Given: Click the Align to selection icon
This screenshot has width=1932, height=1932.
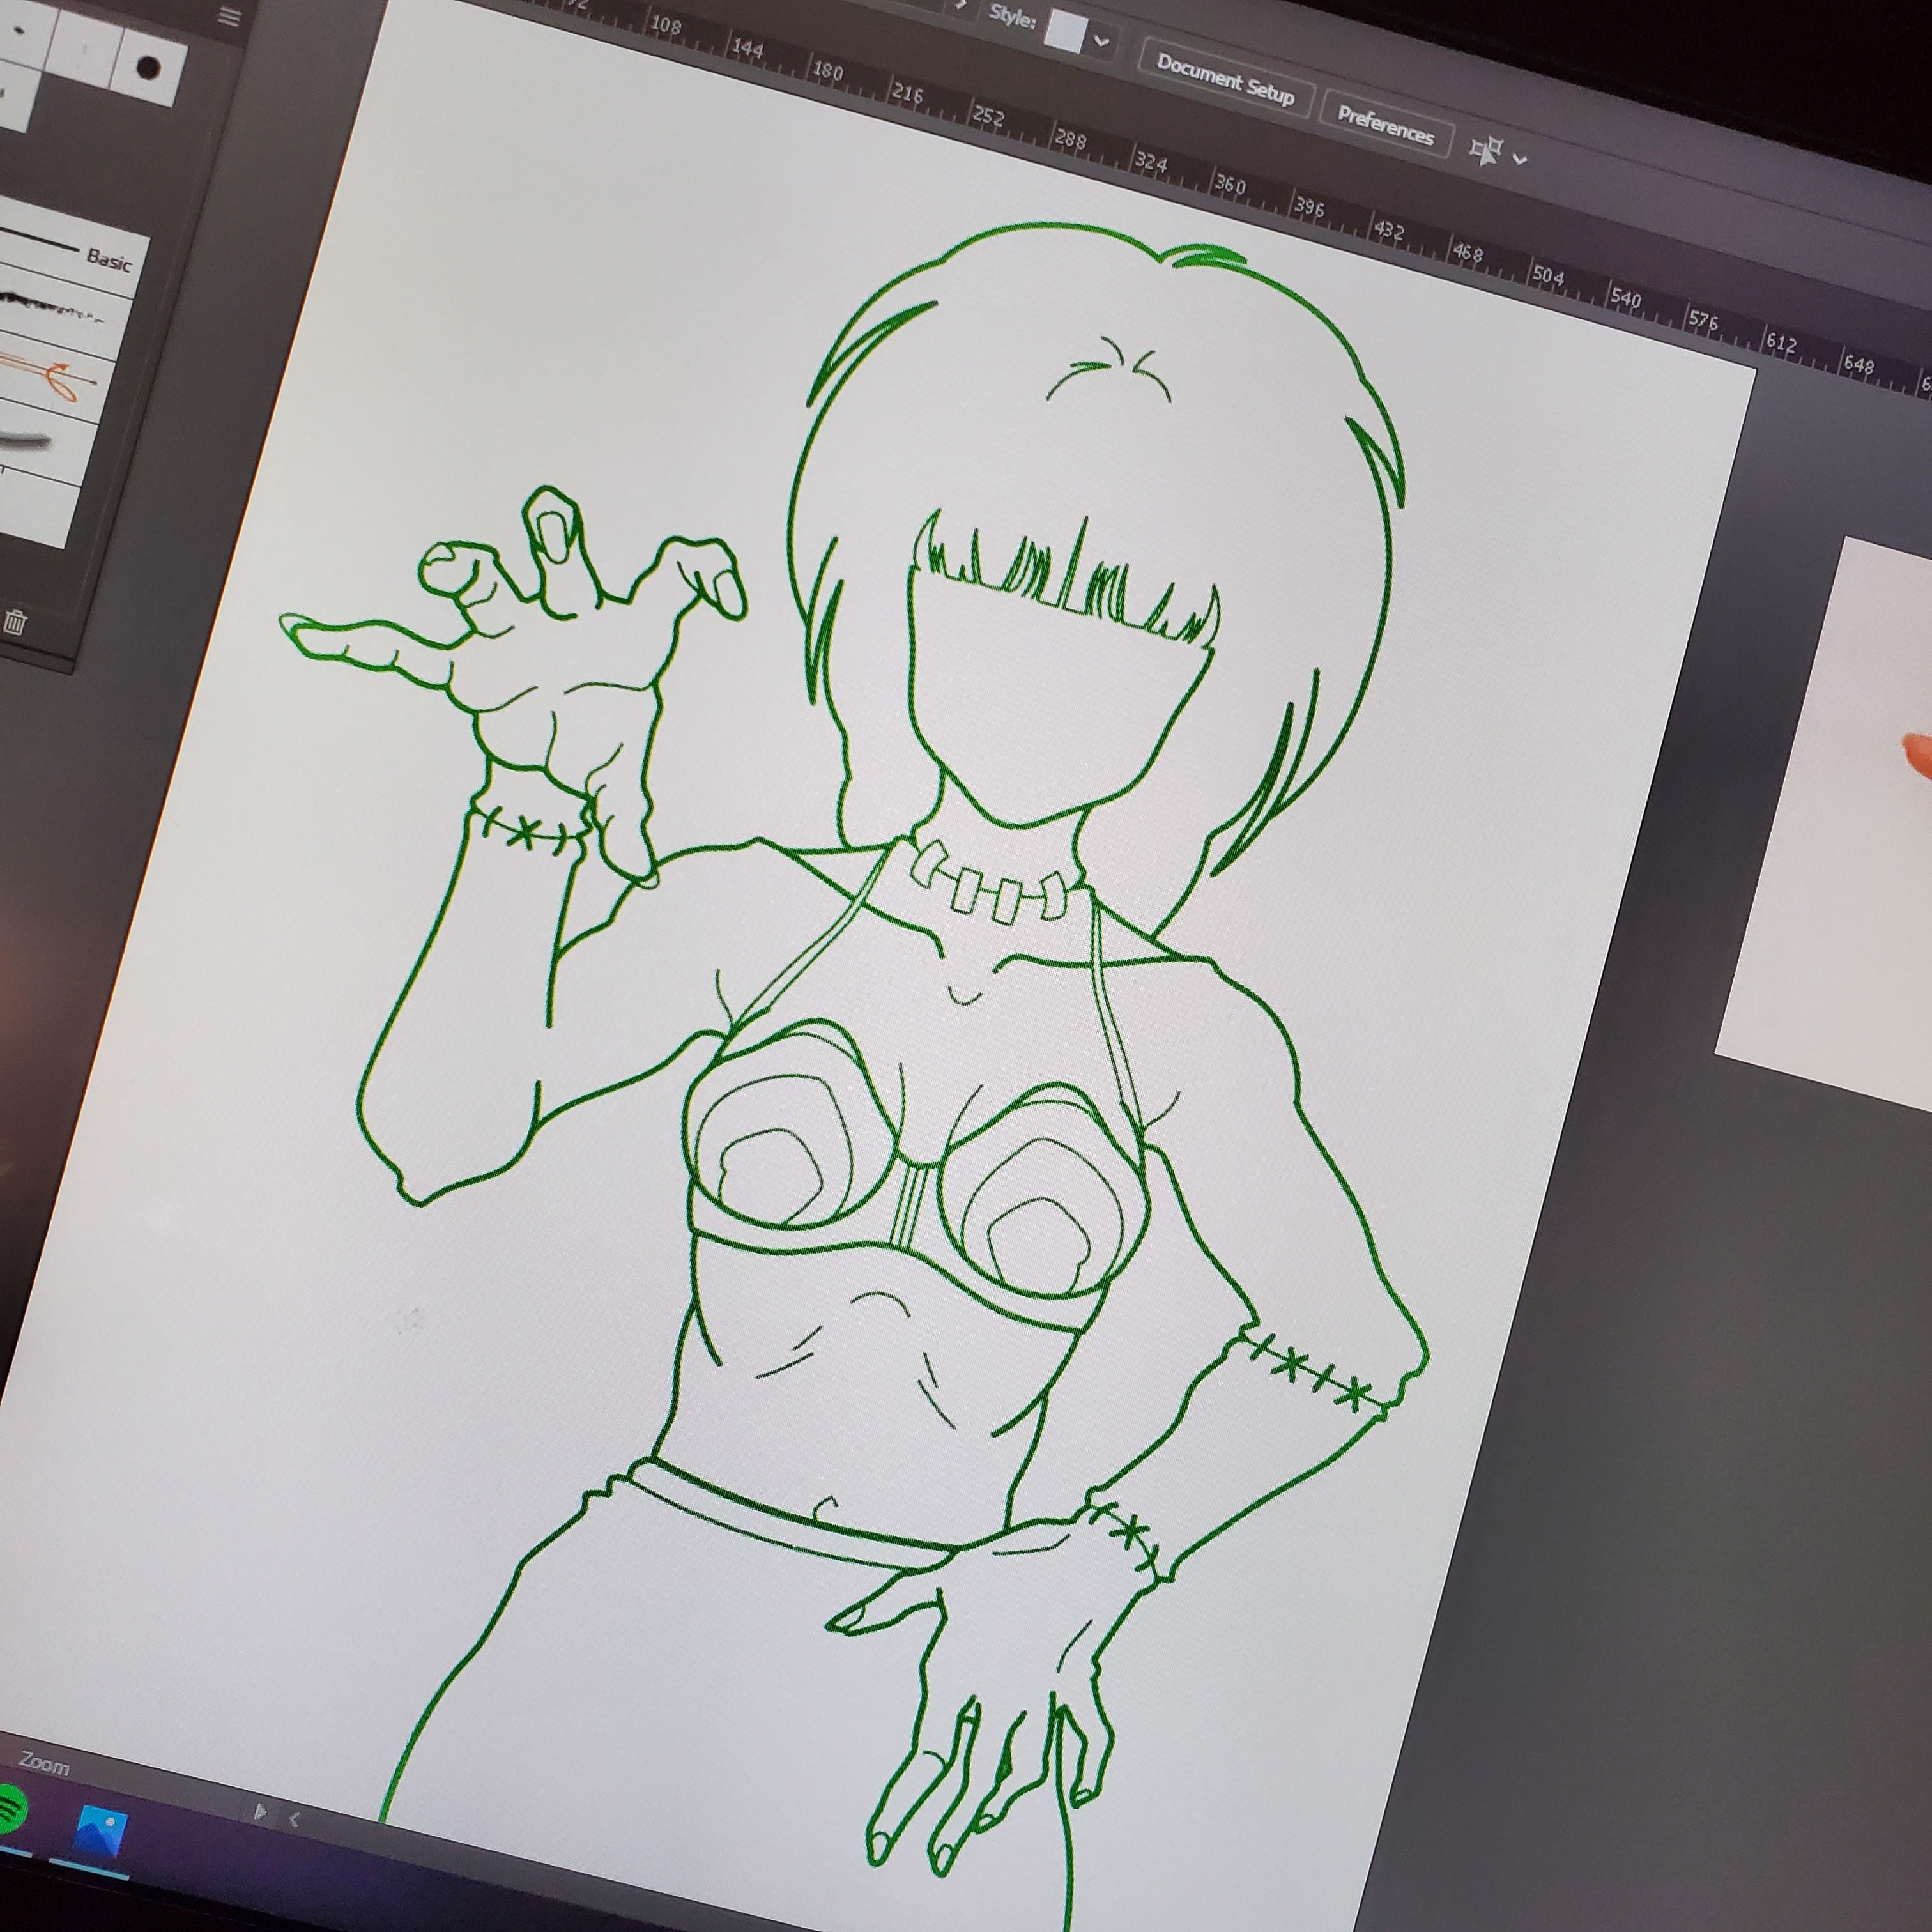Looking at the screenshot, I should point(1486,151).
